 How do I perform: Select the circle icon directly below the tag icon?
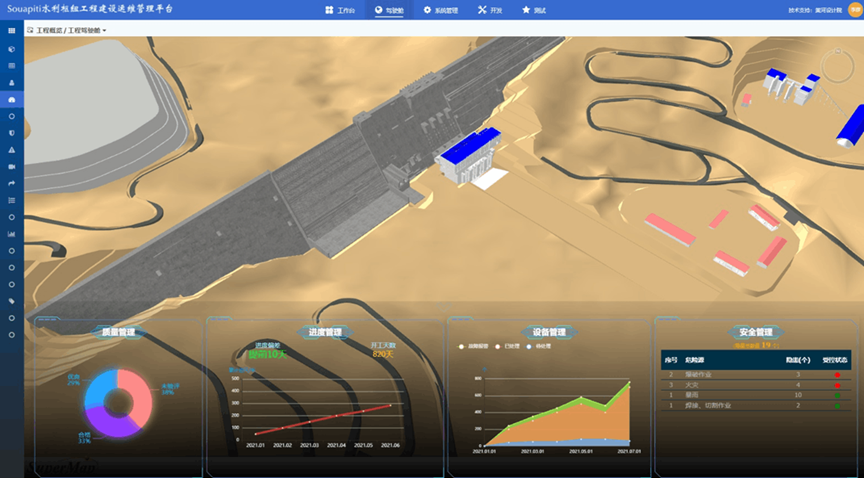point(12,318)
